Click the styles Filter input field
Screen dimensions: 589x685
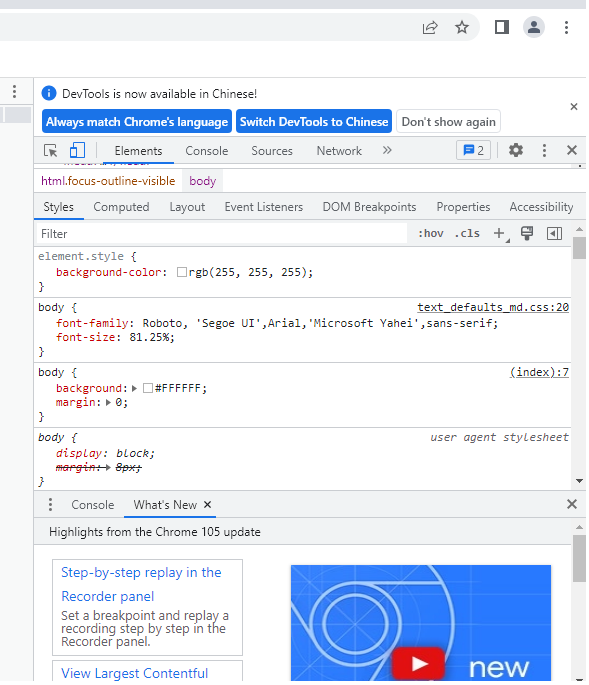click(x=222, y=234)
